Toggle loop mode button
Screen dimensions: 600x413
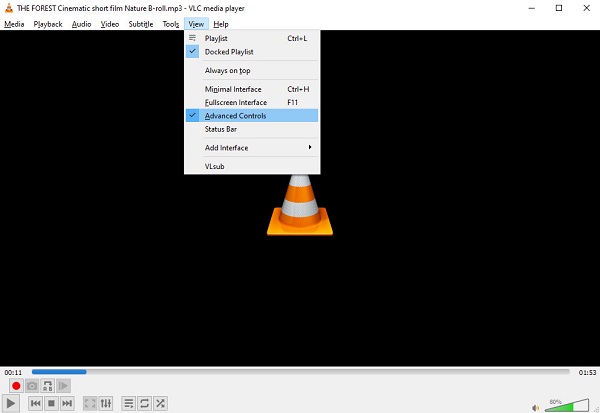click(144, 403)
